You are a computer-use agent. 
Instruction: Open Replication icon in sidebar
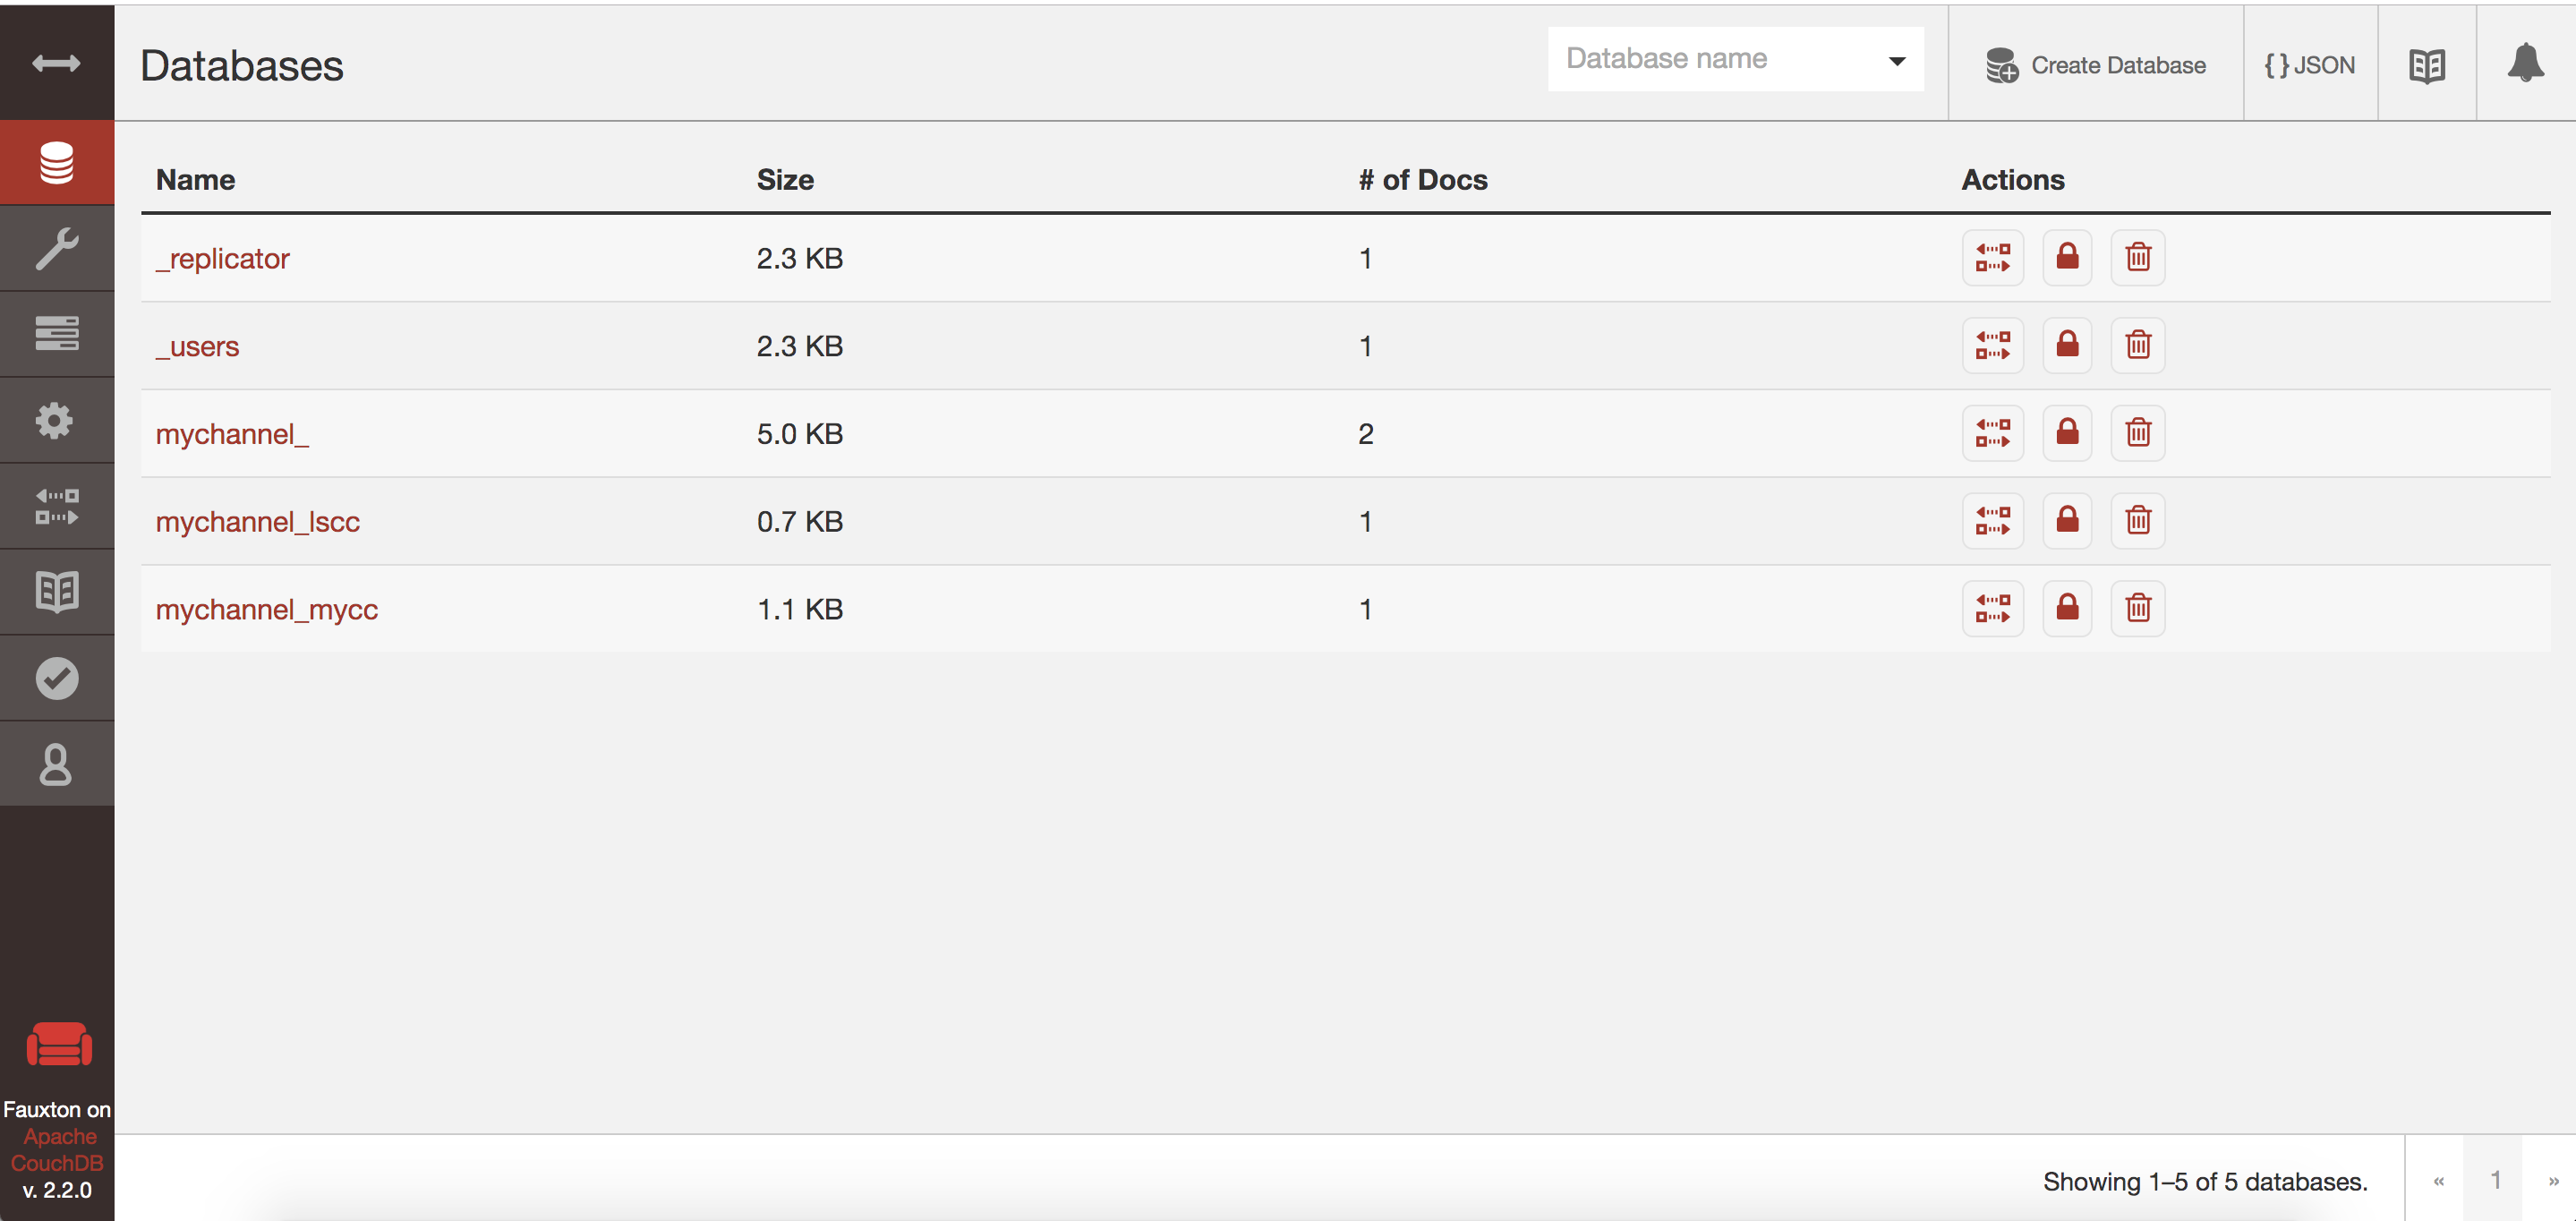[56, 506]
